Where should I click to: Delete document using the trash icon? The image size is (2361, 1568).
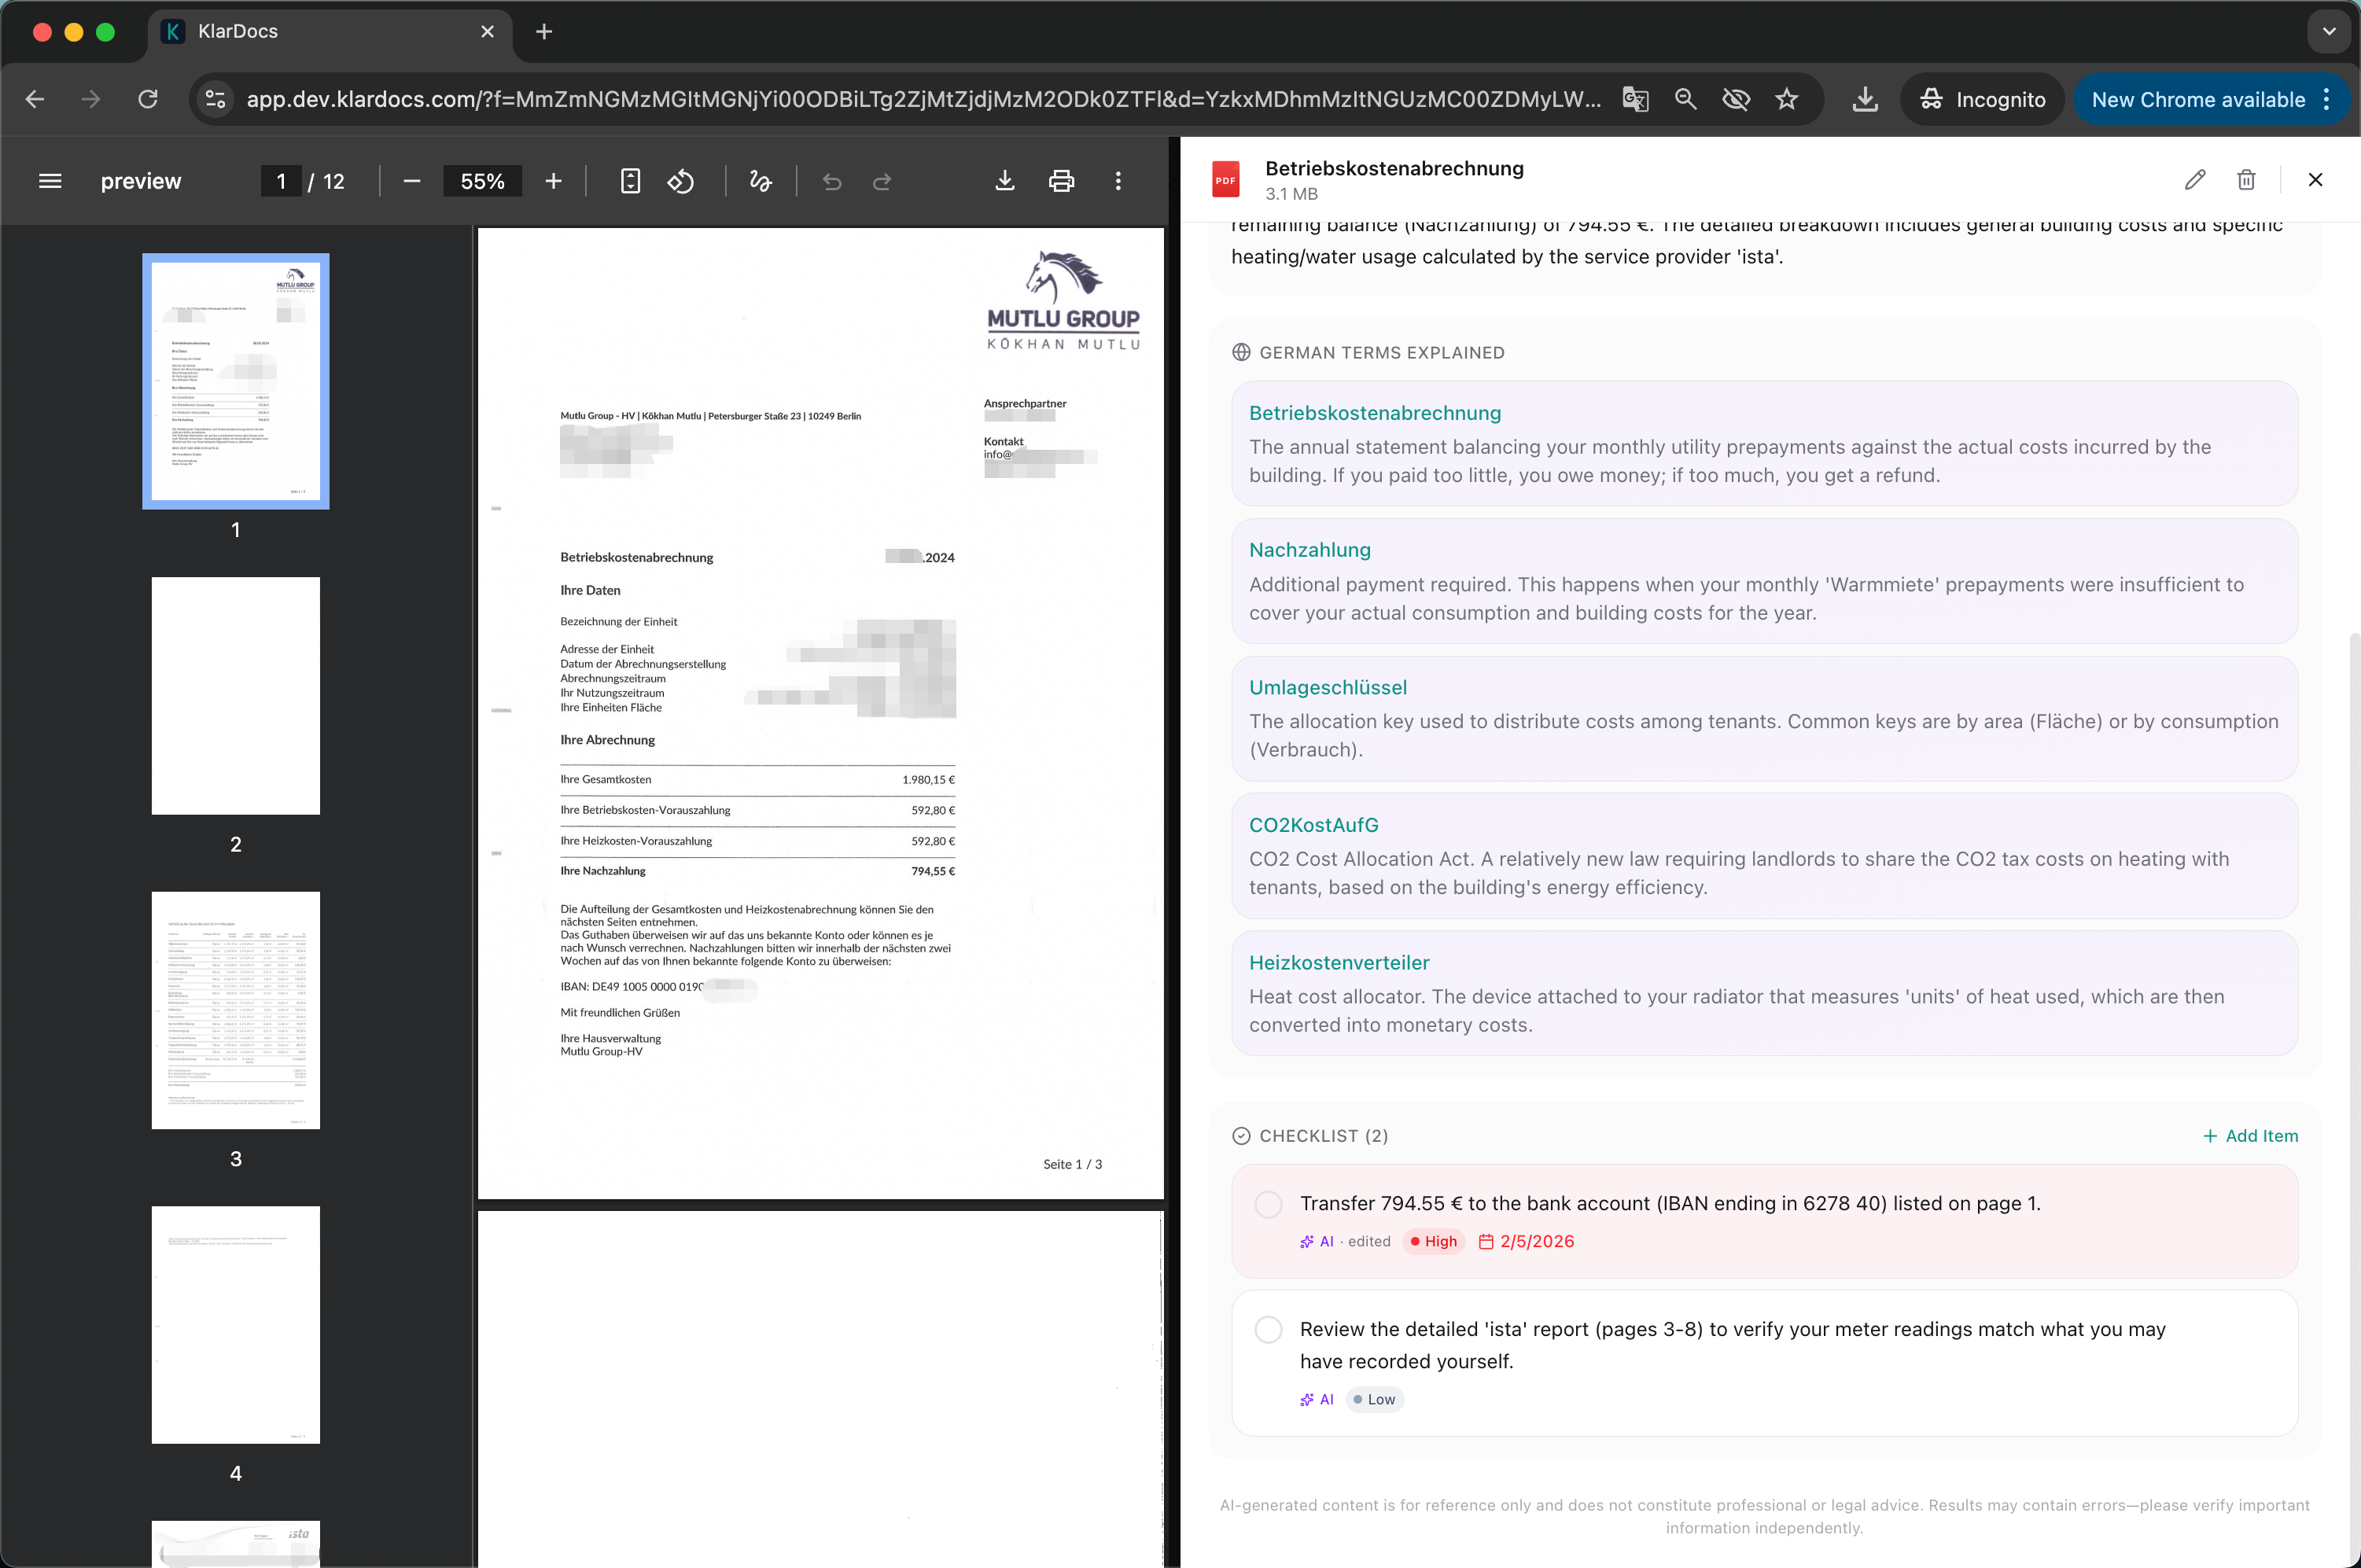coord(2246,180)
